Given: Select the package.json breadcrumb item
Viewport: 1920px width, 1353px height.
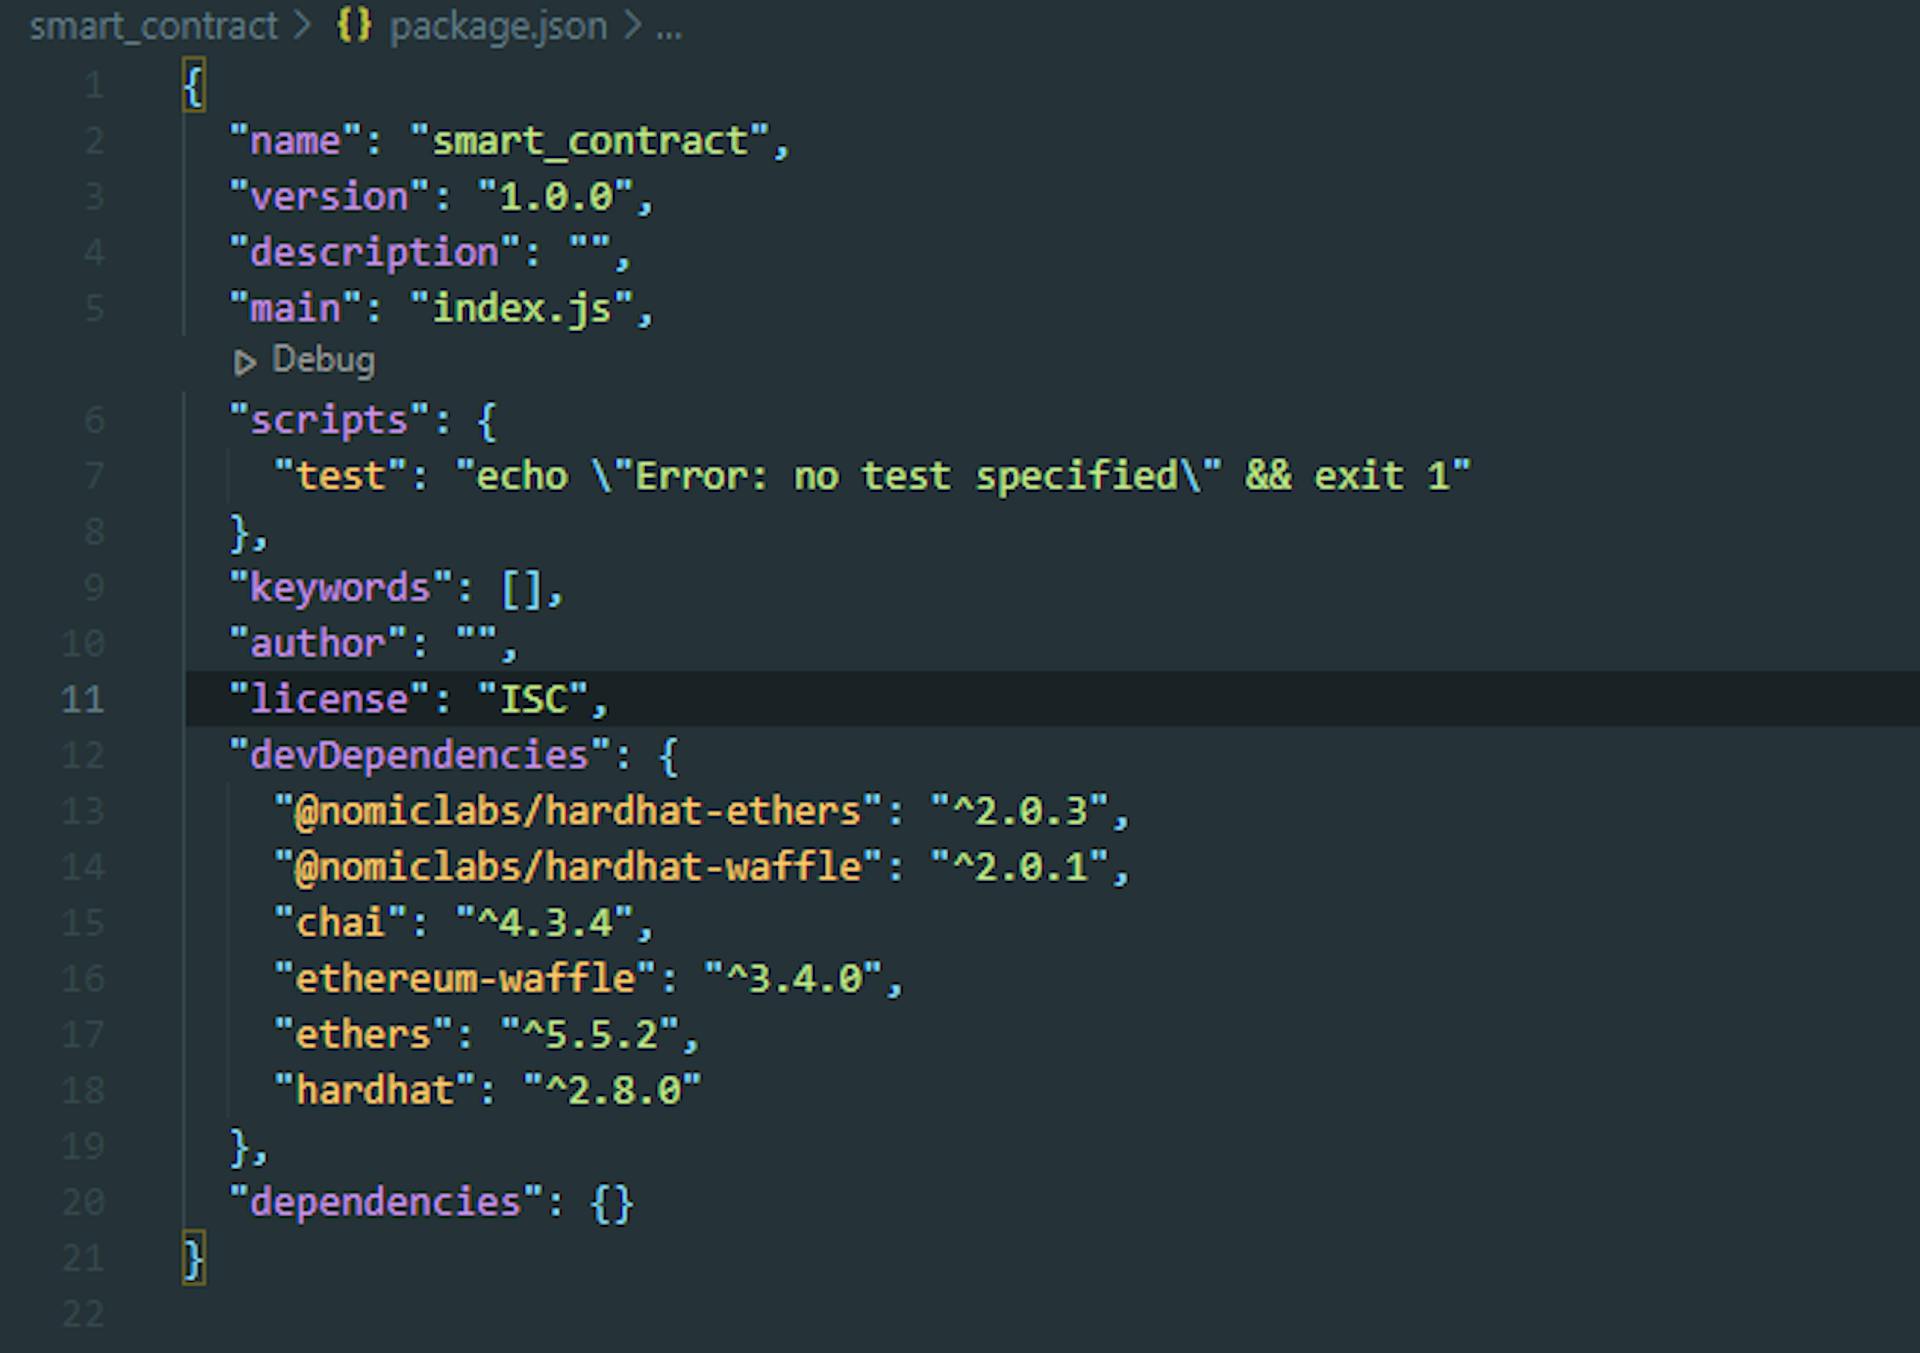Looking at the screenshot, I should pyautogui.click(x=498, y=26).
